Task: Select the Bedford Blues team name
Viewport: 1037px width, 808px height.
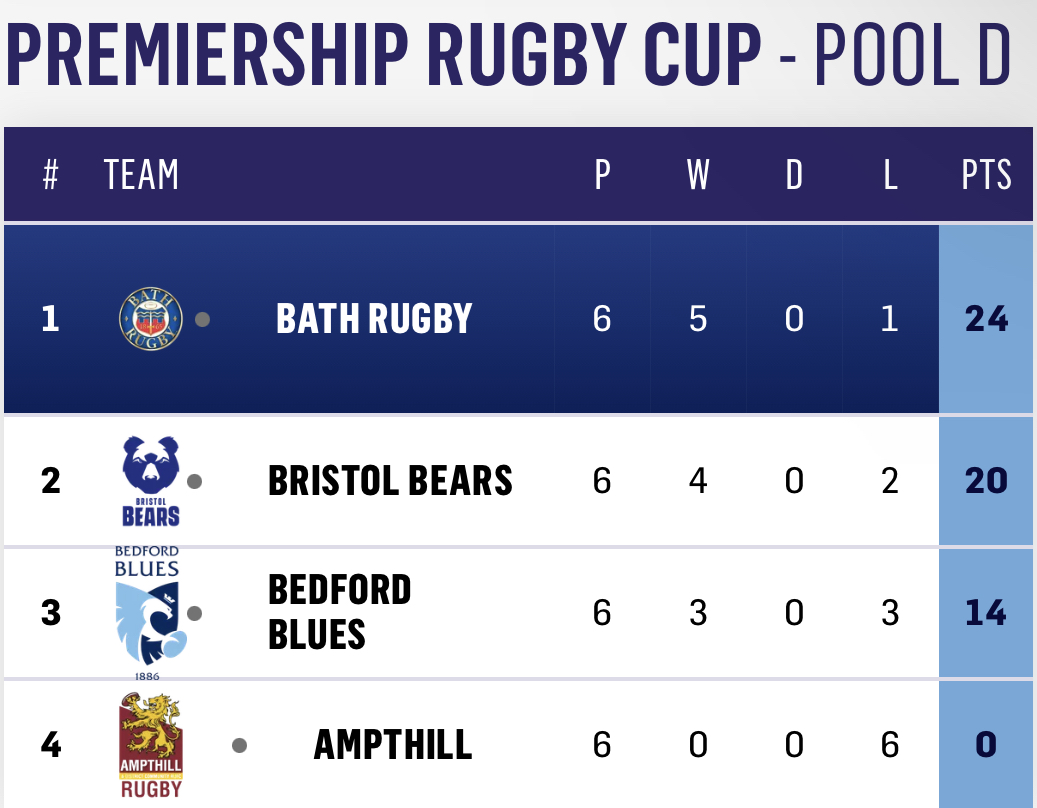Action: (339, 612)
